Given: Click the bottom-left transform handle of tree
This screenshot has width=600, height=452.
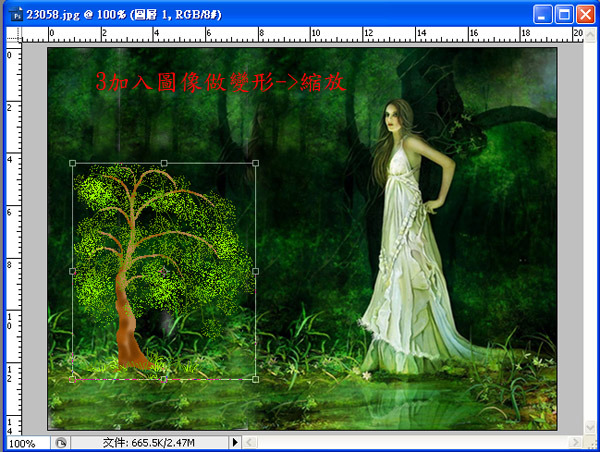Looking at the screenshot, I should click(x=72, y=379).
